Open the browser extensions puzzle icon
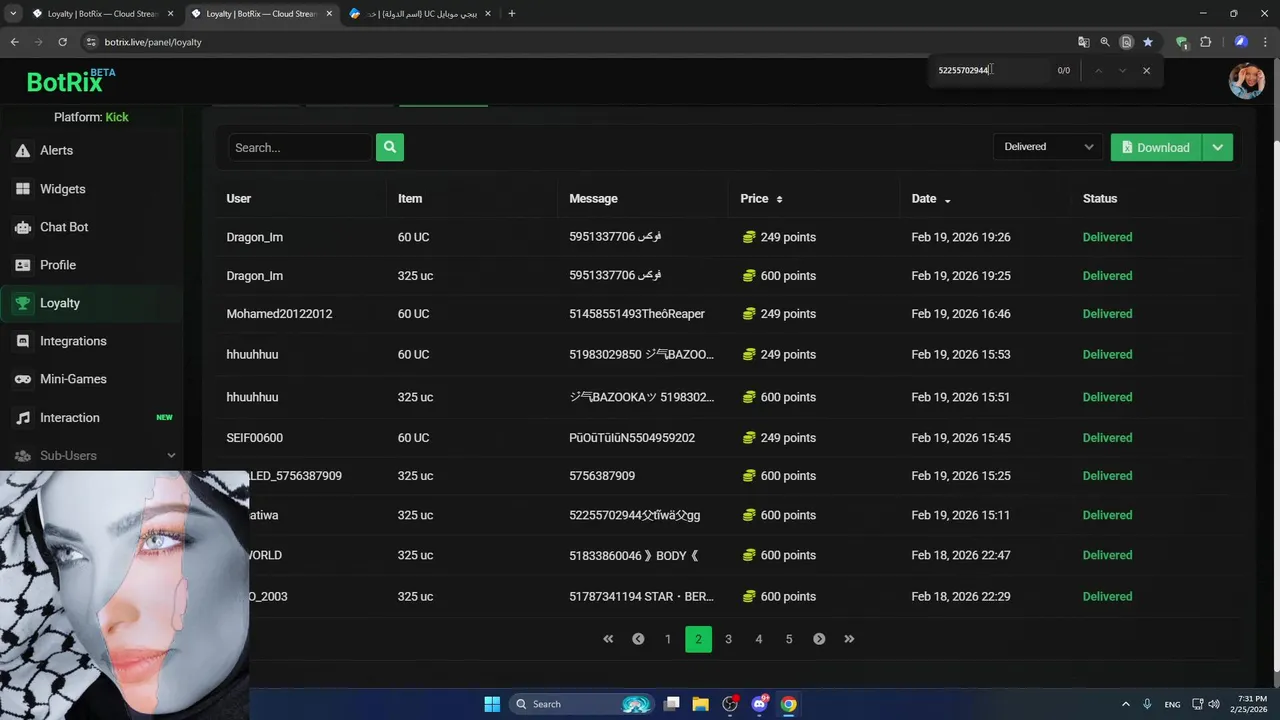This screenshot has width=1280, height=720. tap(1205, 42)
